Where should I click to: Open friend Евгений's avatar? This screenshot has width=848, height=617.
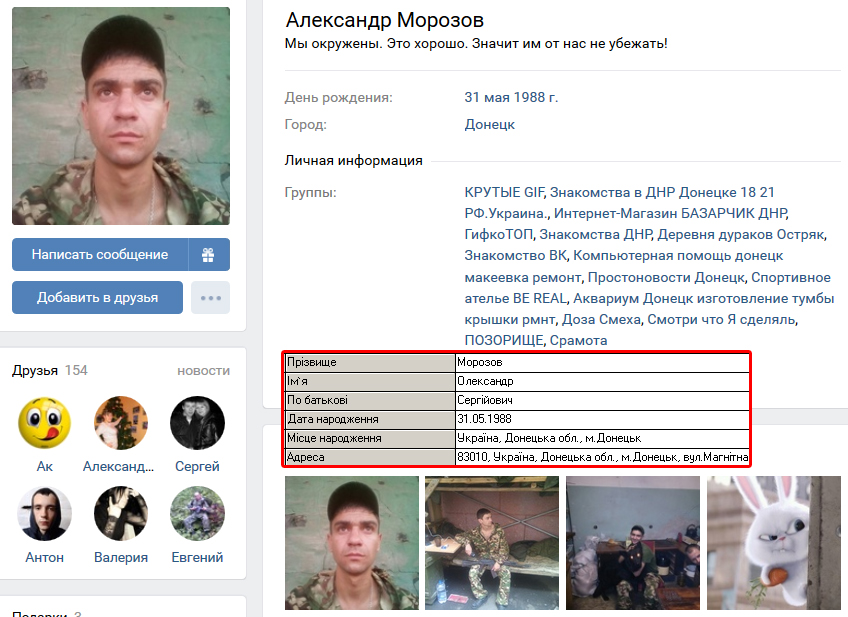point(197,513)
